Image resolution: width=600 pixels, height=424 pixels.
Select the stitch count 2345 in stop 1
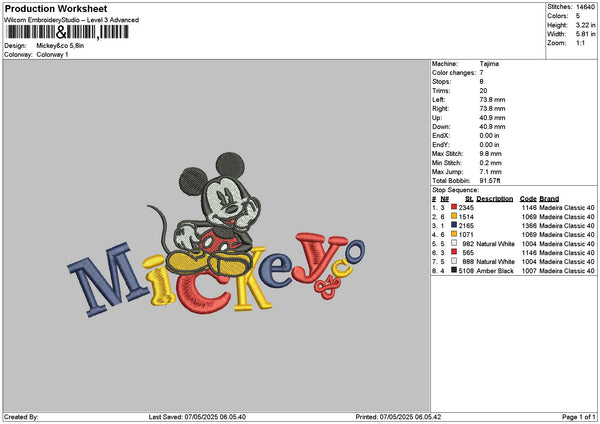(466, 208)
